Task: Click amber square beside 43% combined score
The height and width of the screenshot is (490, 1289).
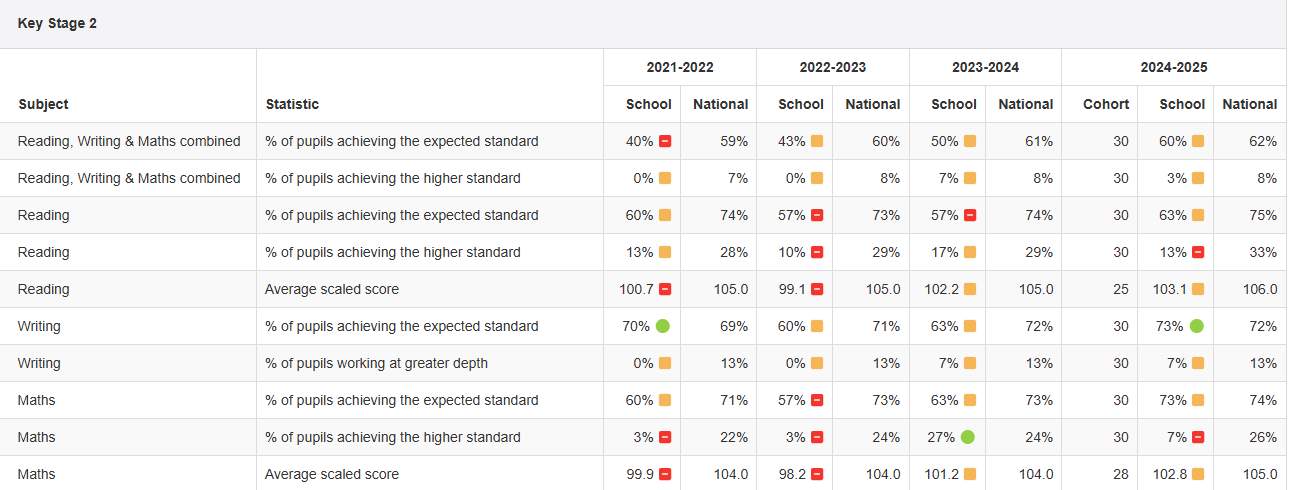Action: 817,142
